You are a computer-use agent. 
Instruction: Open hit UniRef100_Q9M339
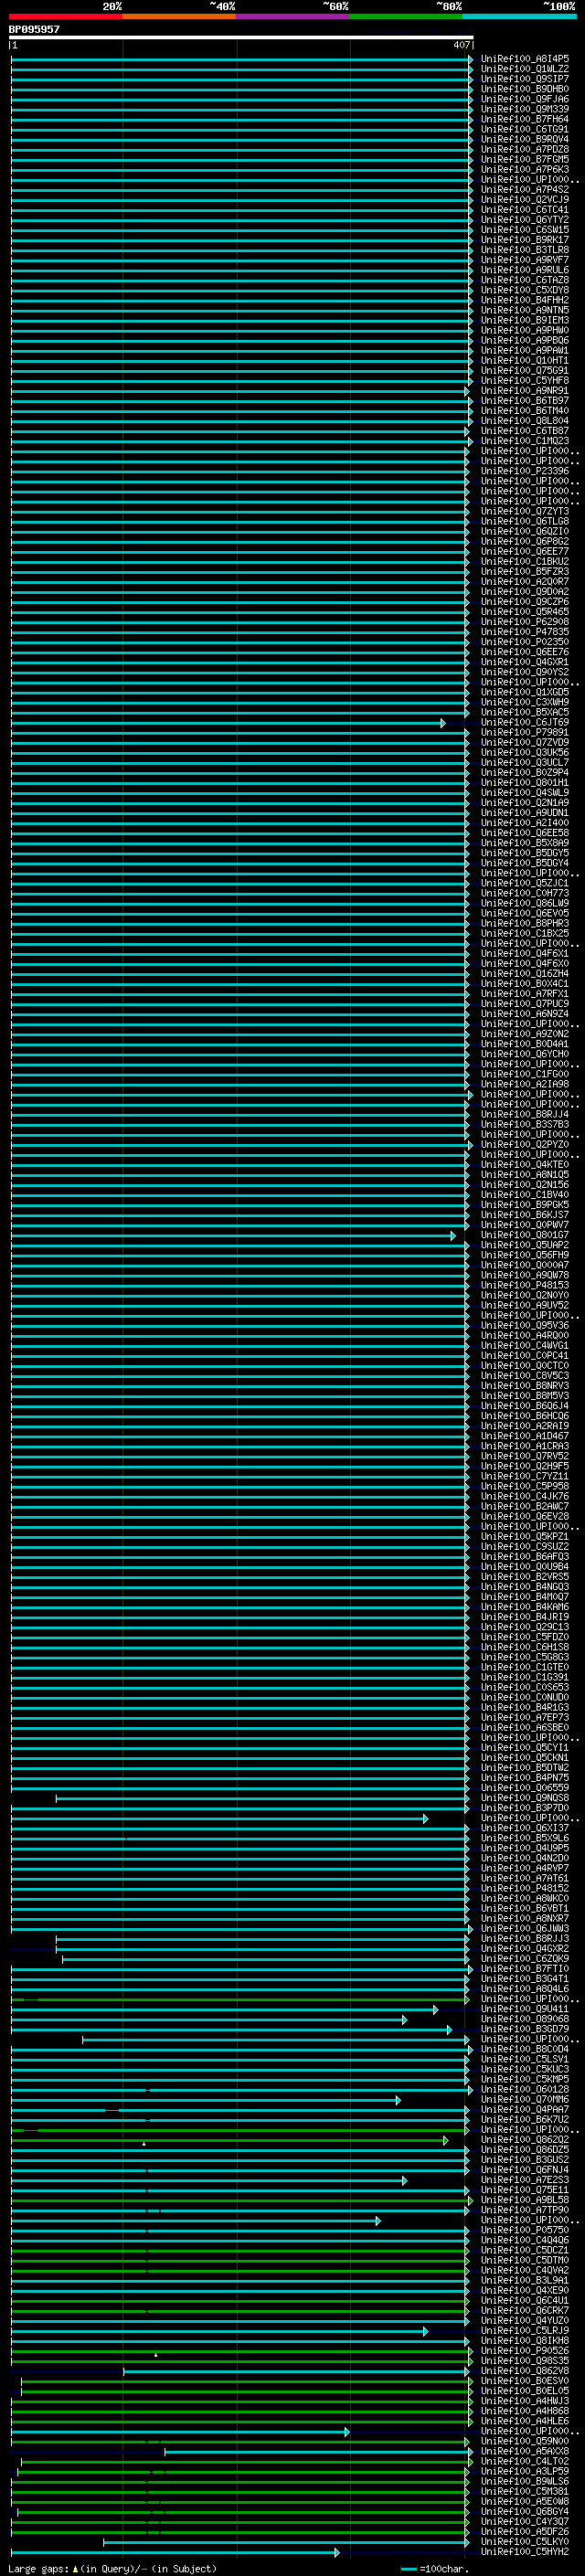click(525, 109)
